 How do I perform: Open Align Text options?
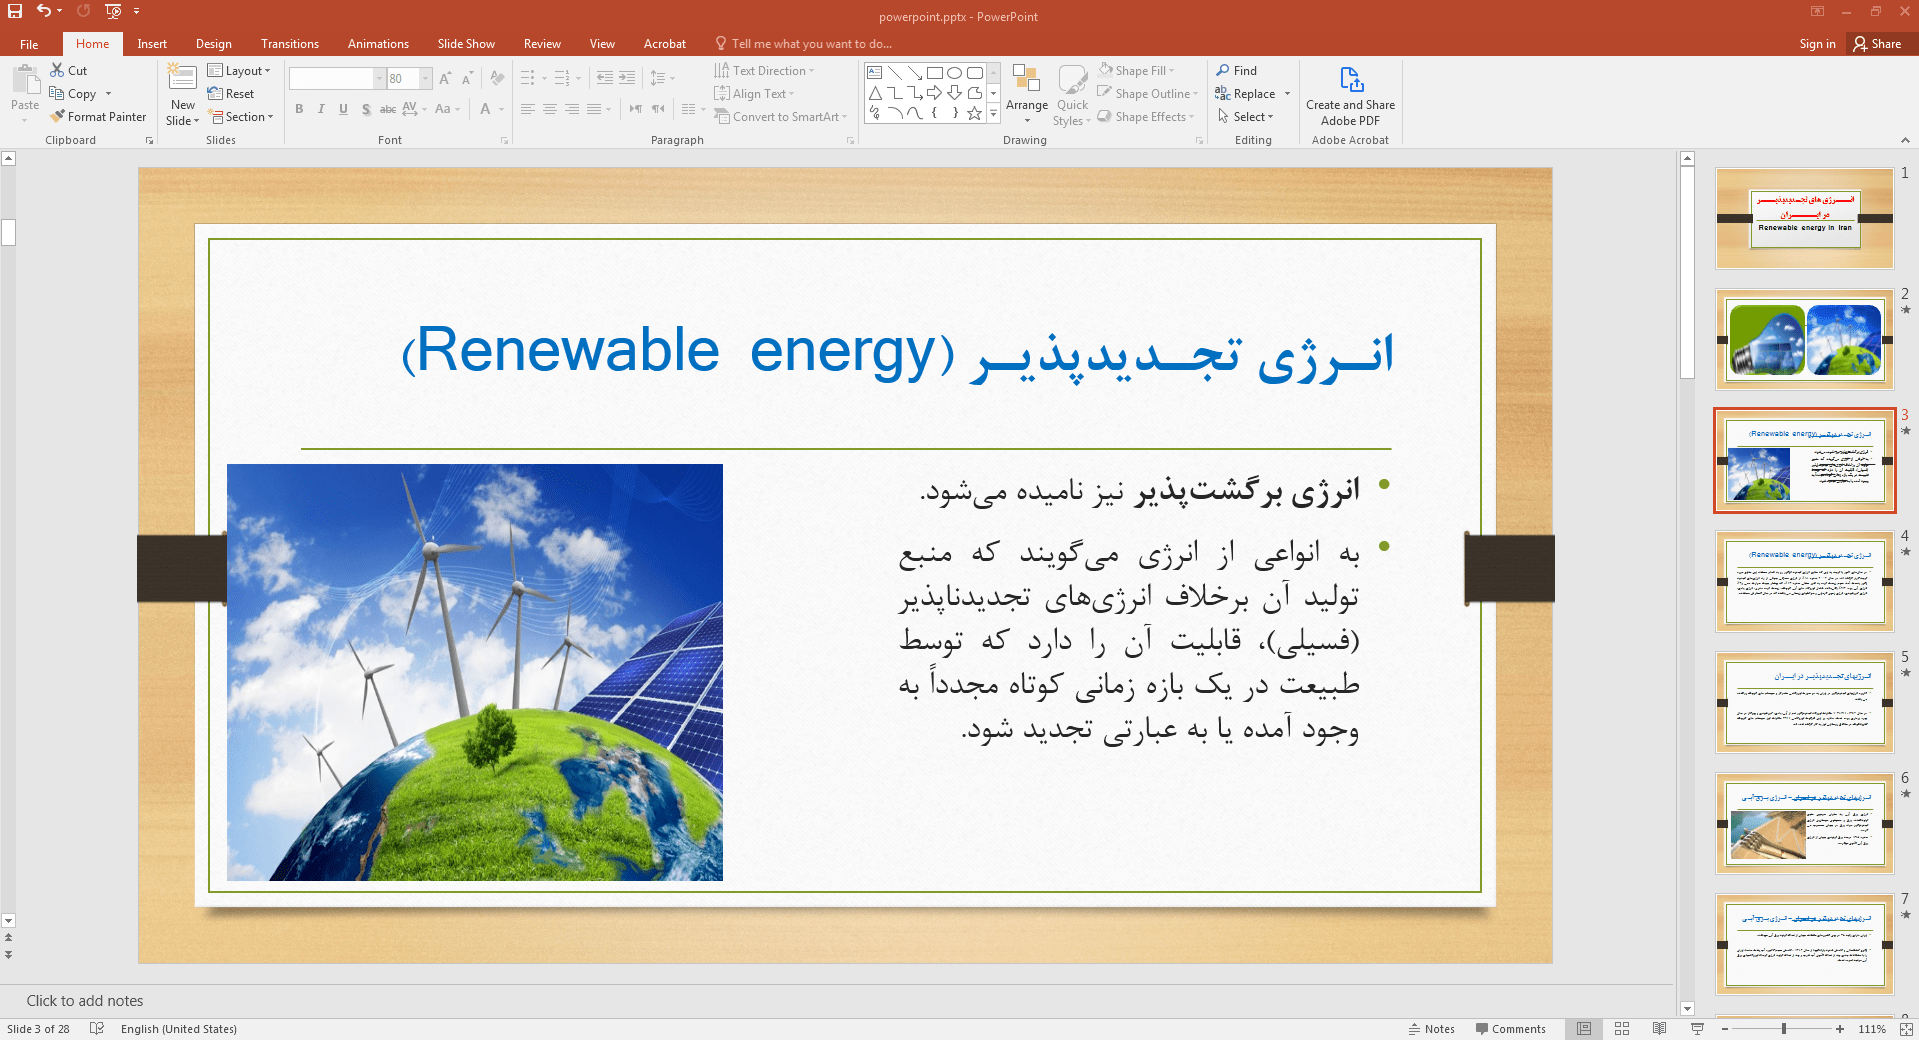tap(755, 94)
